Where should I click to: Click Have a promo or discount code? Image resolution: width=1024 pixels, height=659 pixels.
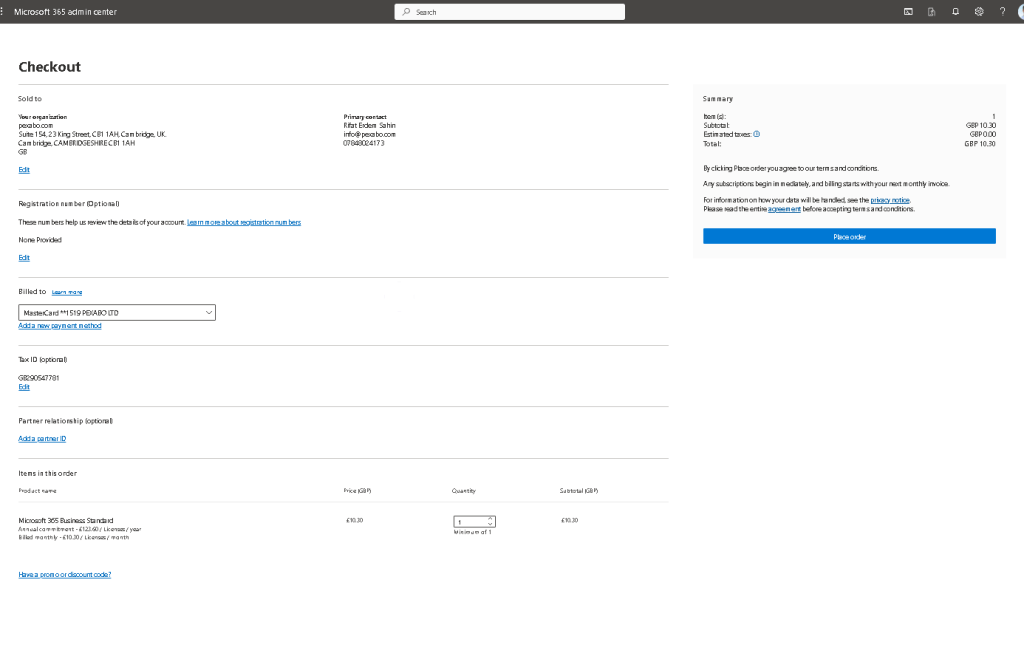[x=65, y=575]
